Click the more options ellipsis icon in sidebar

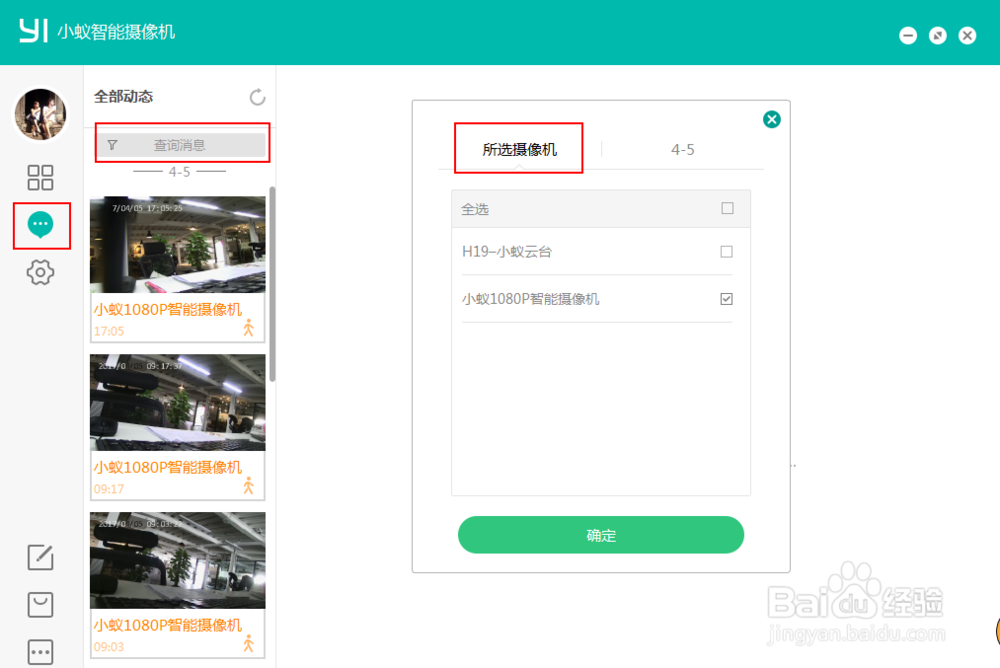click(40, 652)
